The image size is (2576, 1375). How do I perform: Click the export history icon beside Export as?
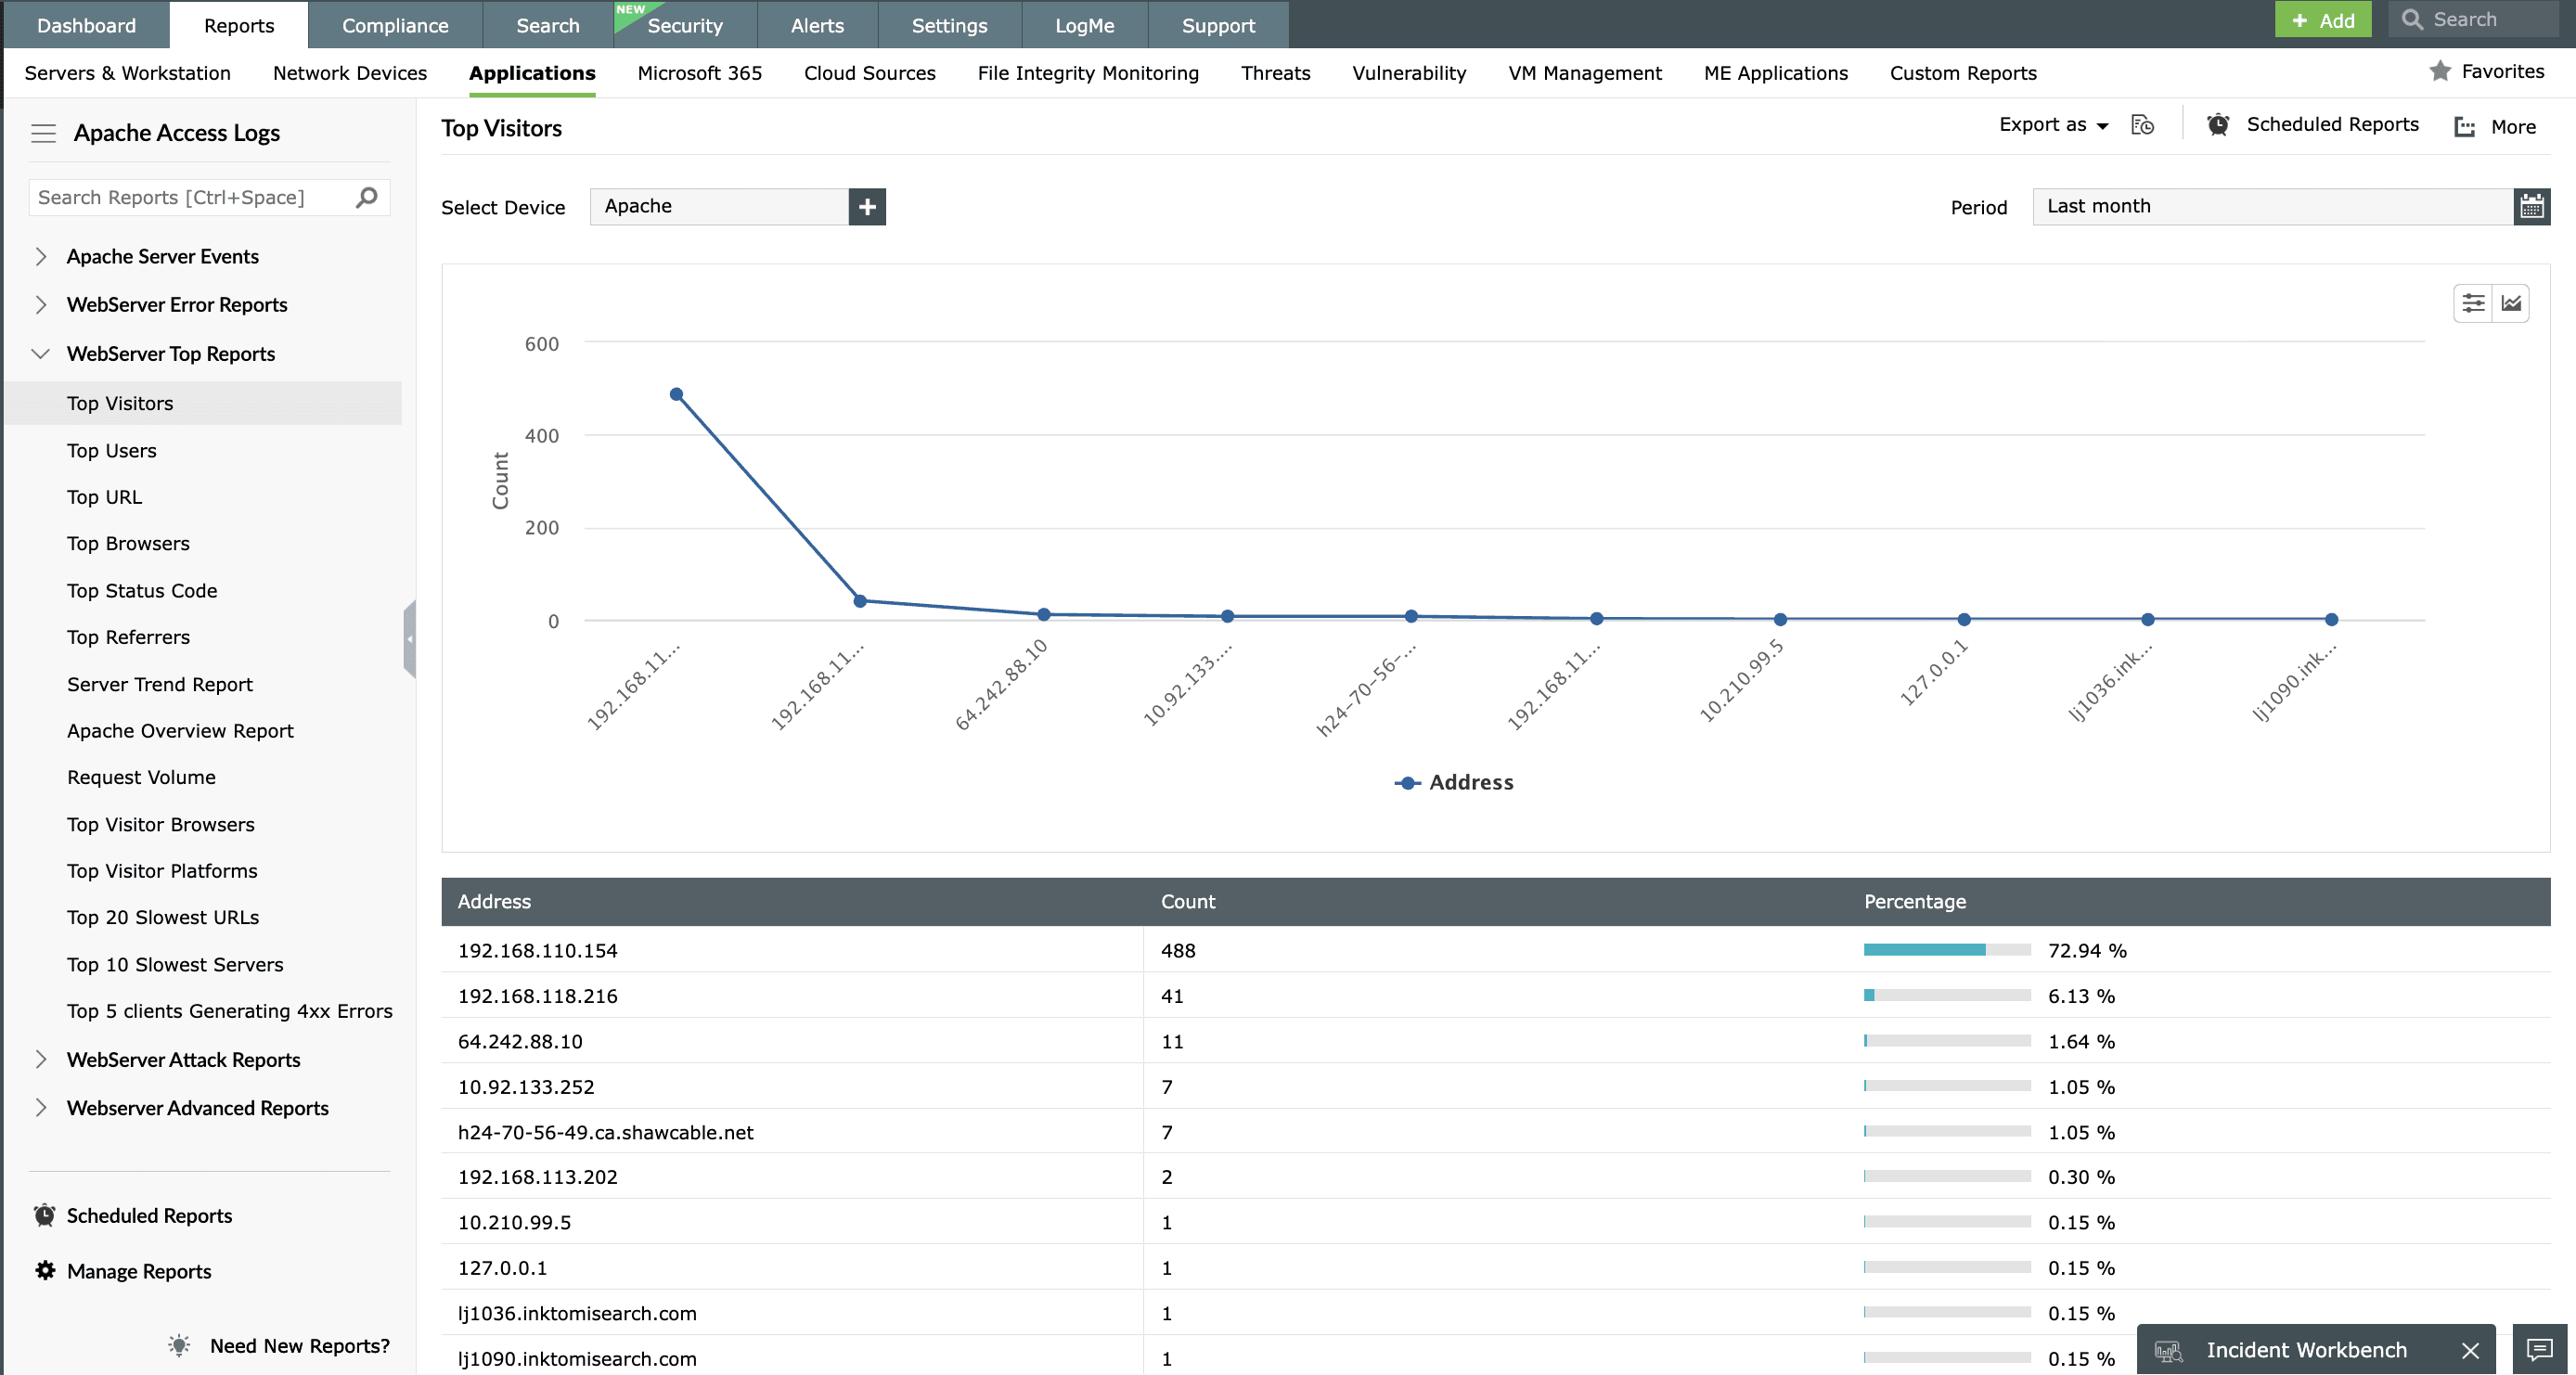point(2142,125)
